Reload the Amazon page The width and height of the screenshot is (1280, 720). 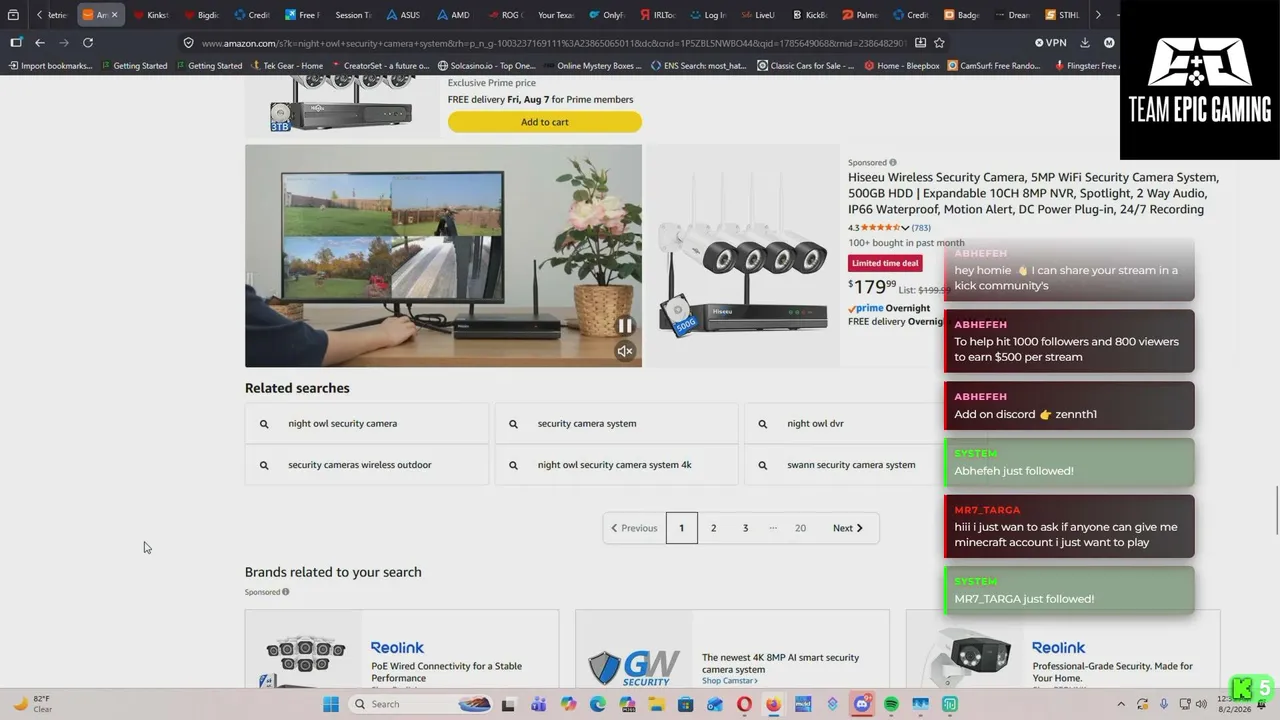click(88, 43)
